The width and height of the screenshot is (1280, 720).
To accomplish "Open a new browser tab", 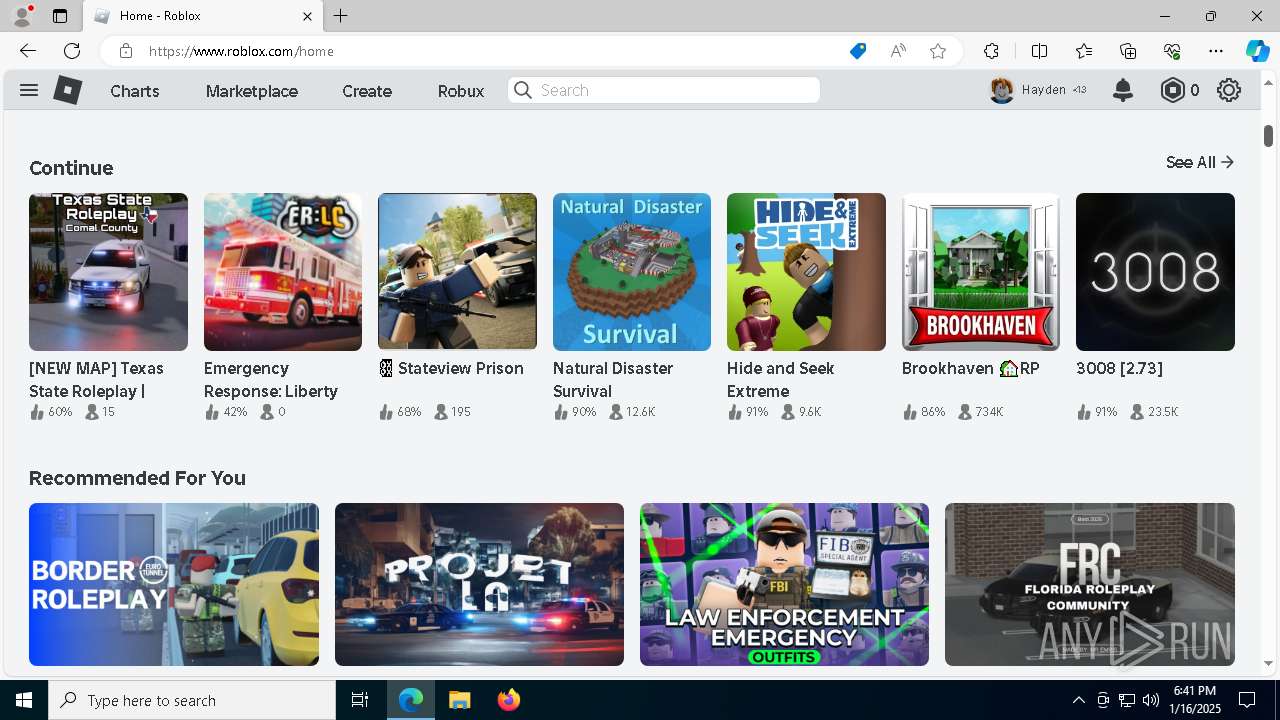I will click(x=341, y=16).
